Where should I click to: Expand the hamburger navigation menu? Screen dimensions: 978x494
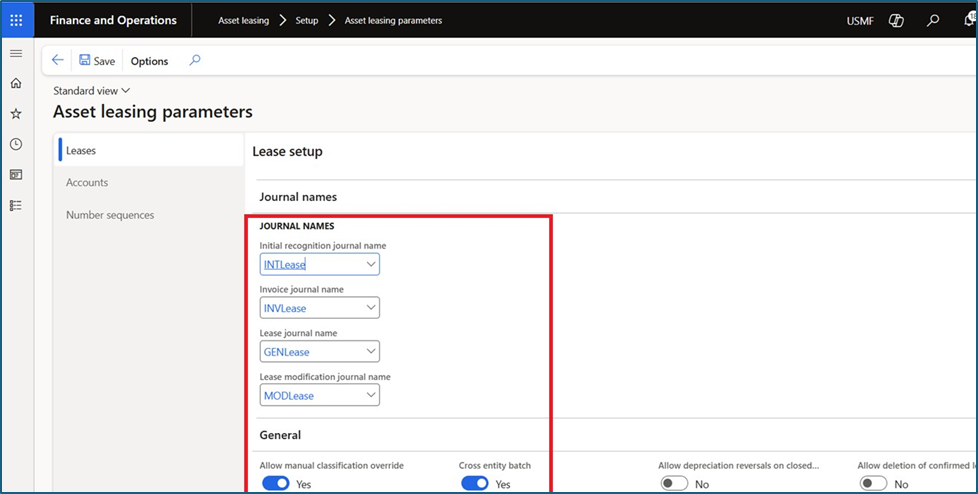pyautogui.click(x=16, y=53)
